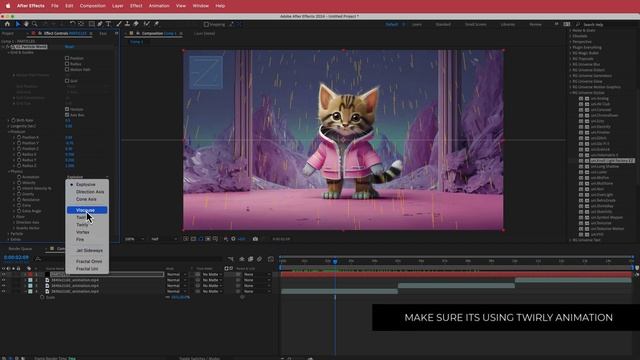Open the viewer magnification dropdown
Screen dimensions: 640x360
[135, 239]
